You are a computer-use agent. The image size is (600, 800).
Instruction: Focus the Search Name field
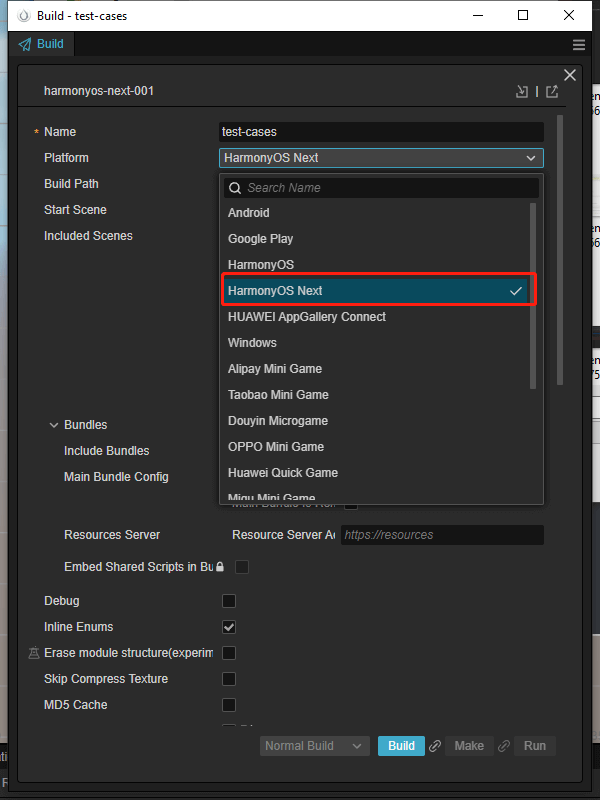click(381, 188)
